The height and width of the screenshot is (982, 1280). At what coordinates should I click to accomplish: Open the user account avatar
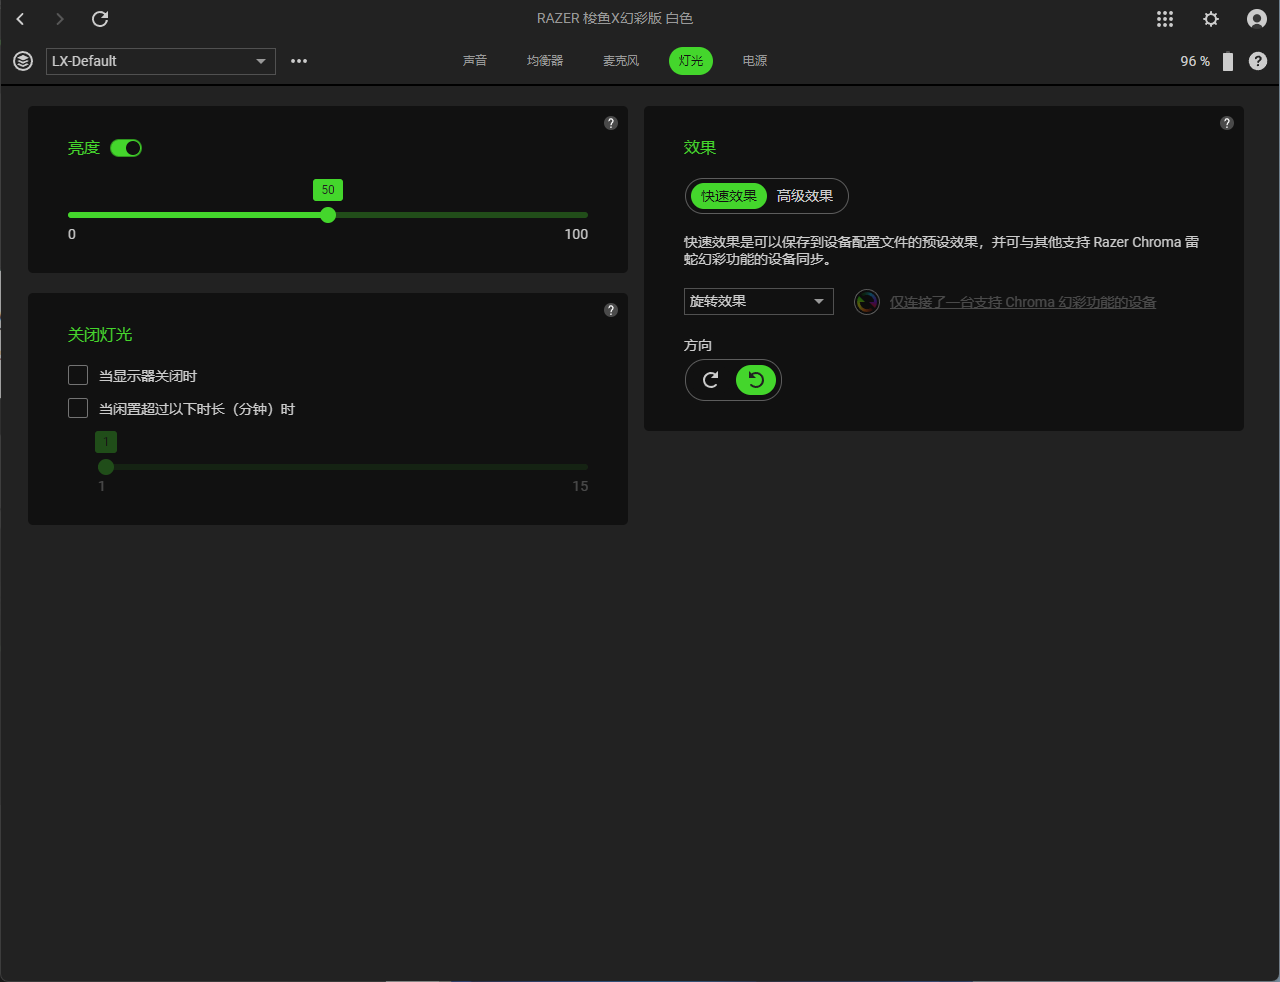tap(1257, 19)
